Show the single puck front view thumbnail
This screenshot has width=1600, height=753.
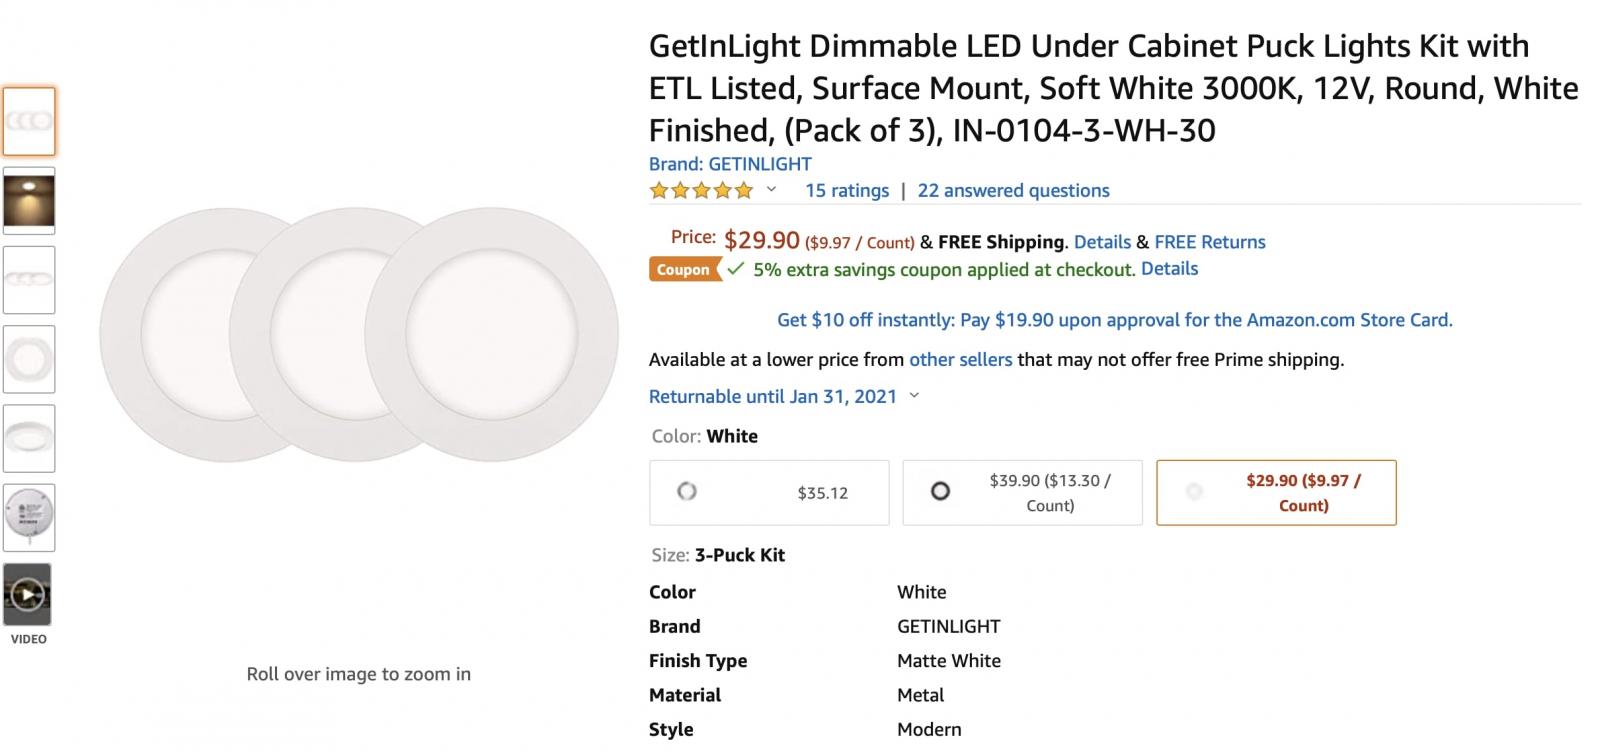point(29,359)
